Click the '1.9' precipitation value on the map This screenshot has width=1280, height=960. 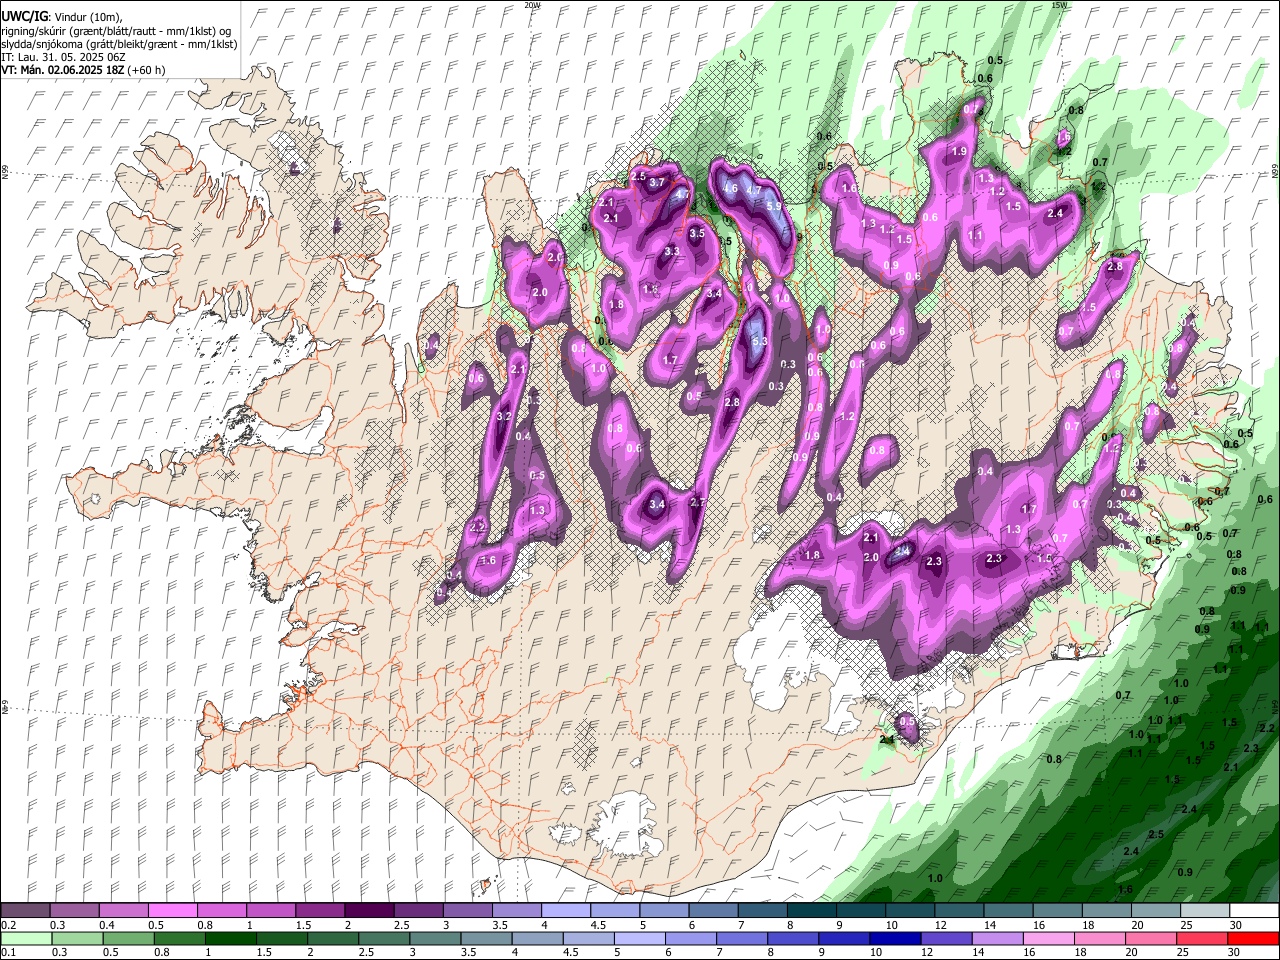[x=959, y=151]
